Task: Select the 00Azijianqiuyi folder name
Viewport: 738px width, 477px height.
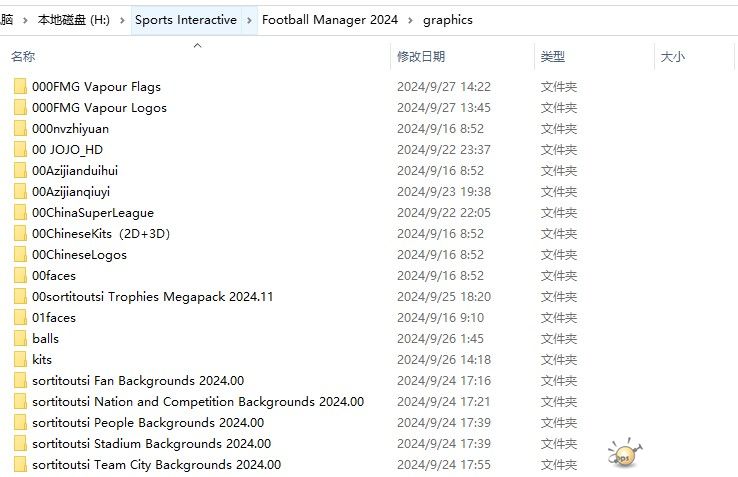Action: pyautogui.click(x=71, y=192)
